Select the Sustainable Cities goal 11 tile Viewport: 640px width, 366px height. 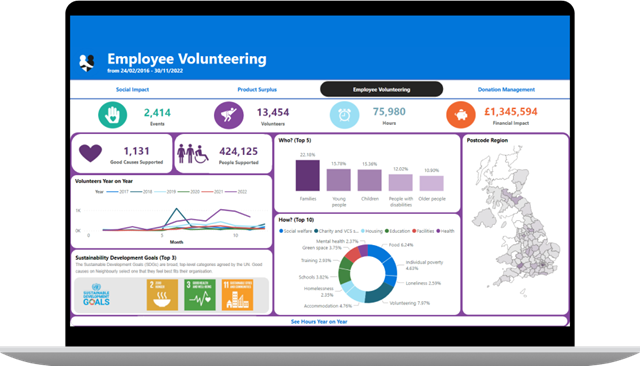(x=238, y=295)
